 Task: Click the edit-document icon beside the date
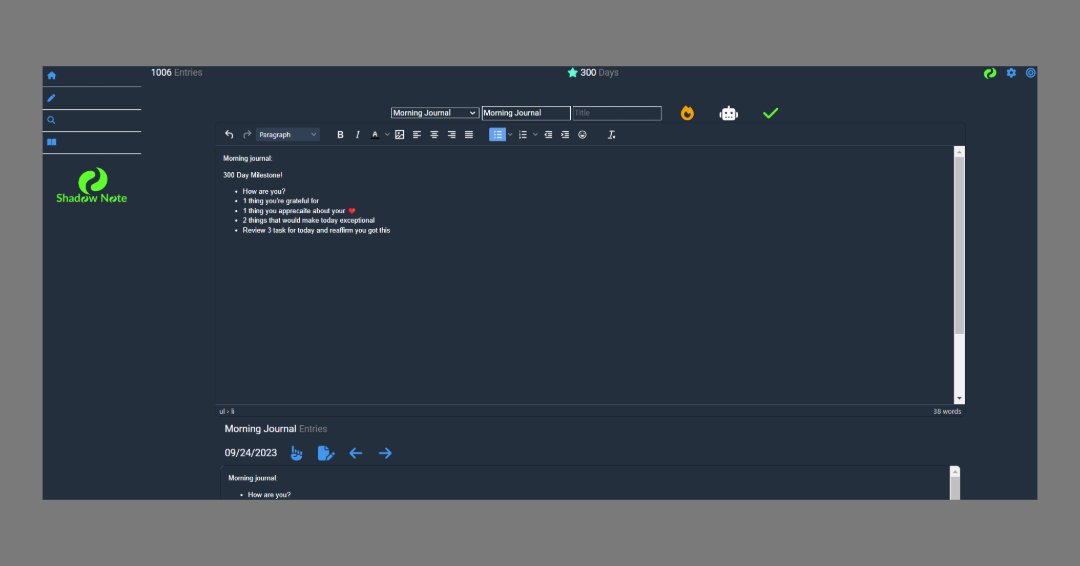[326, 453]
